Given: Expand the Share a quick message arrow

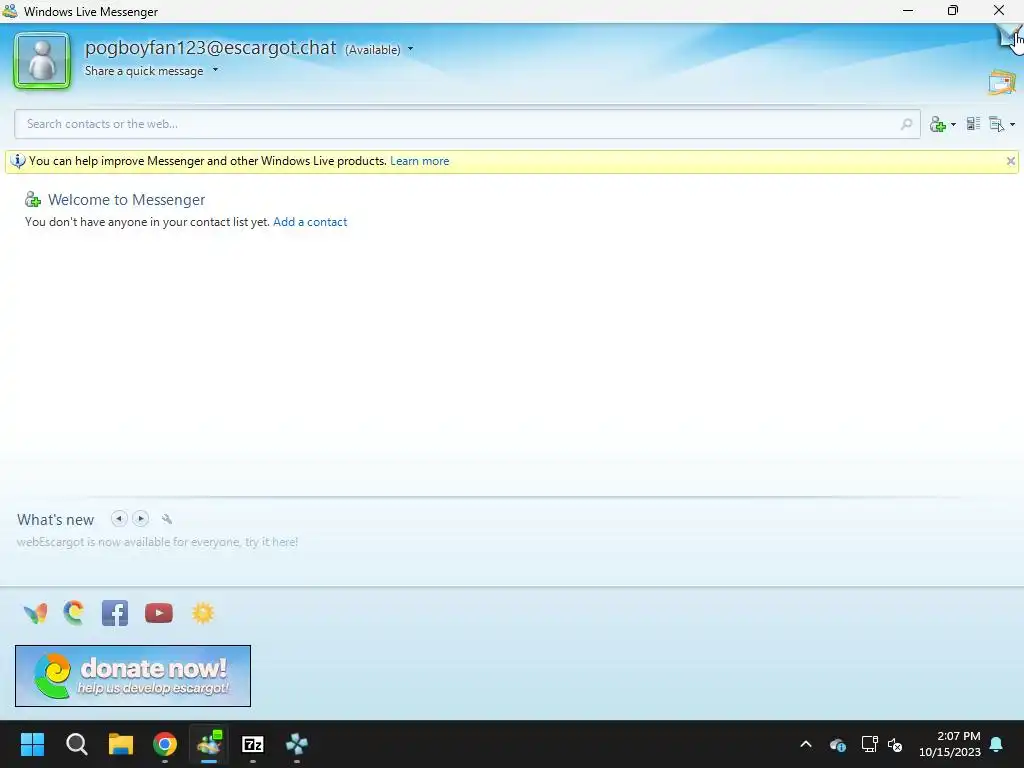Looking at the screenshot, I should click(x=215, y=70).
